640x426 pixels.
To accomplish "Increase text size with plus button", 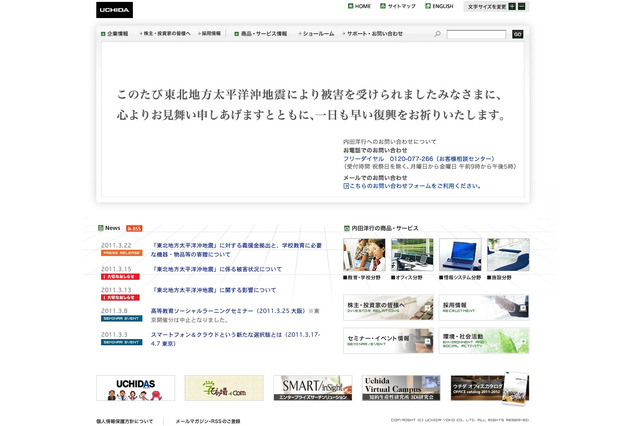I will coord(512,7).
